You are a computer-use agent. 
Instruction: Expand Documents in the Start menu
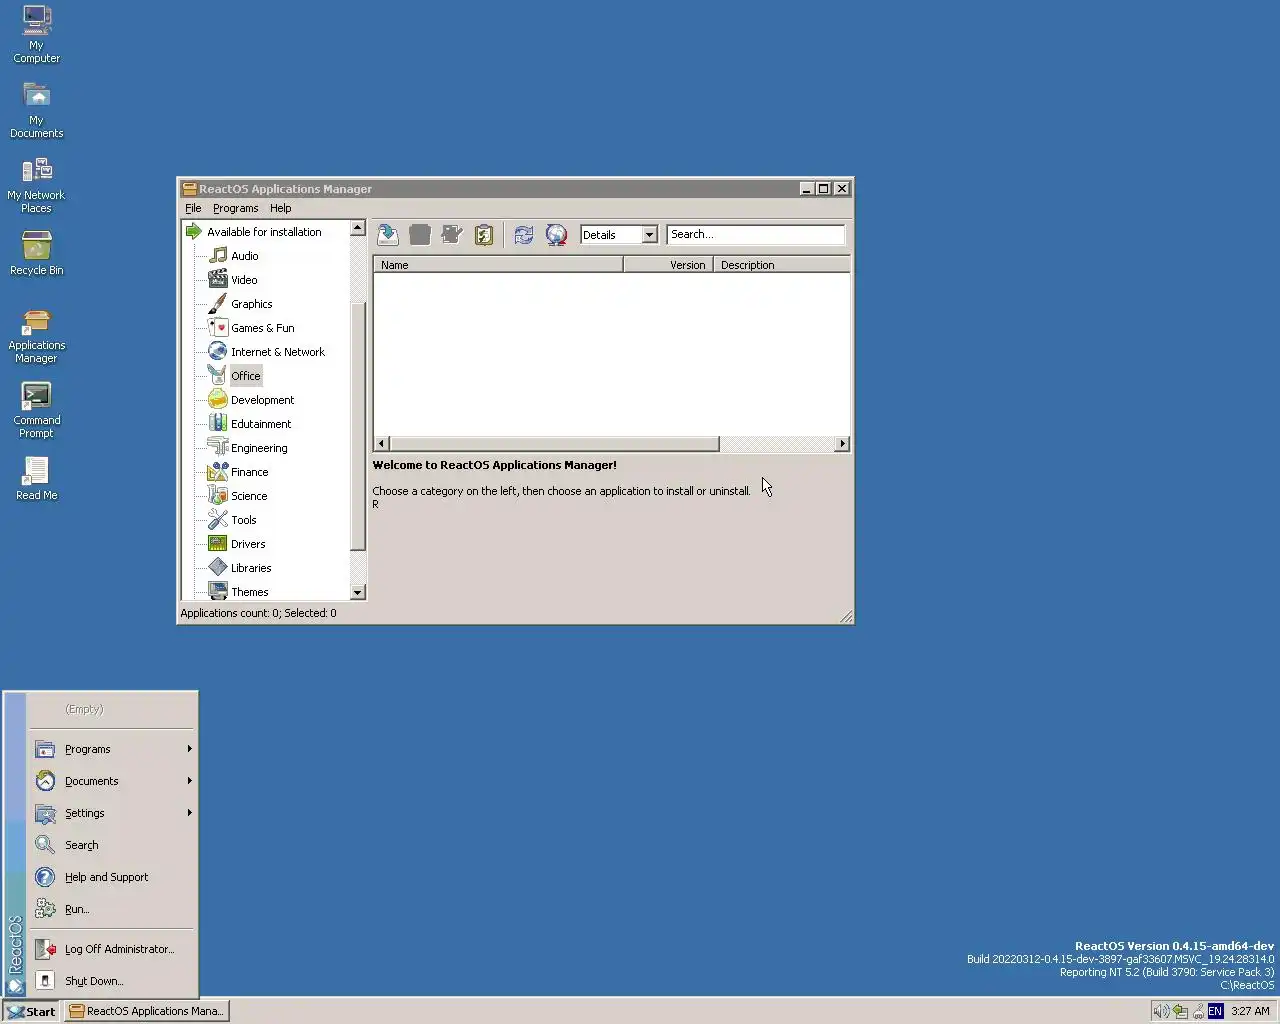(x=113, y=781)
